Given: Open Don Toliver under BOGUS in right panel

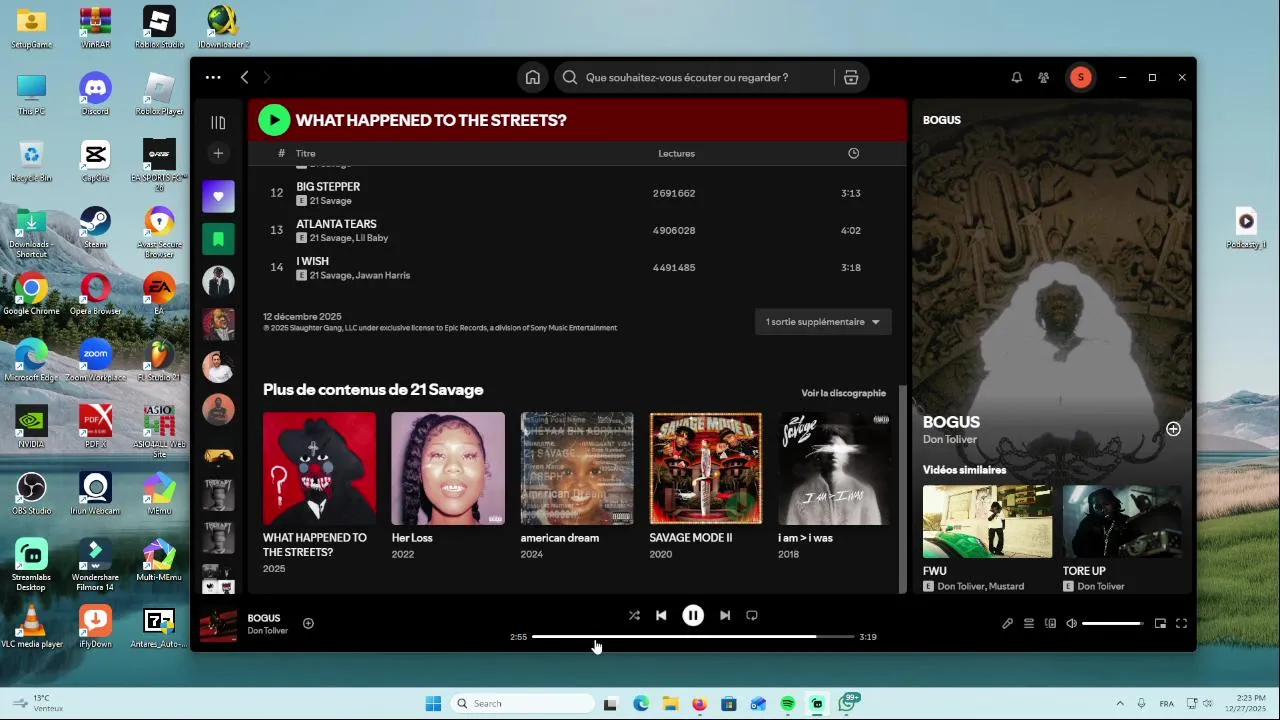Looking at the screenshot, I should tap(950, 439).
